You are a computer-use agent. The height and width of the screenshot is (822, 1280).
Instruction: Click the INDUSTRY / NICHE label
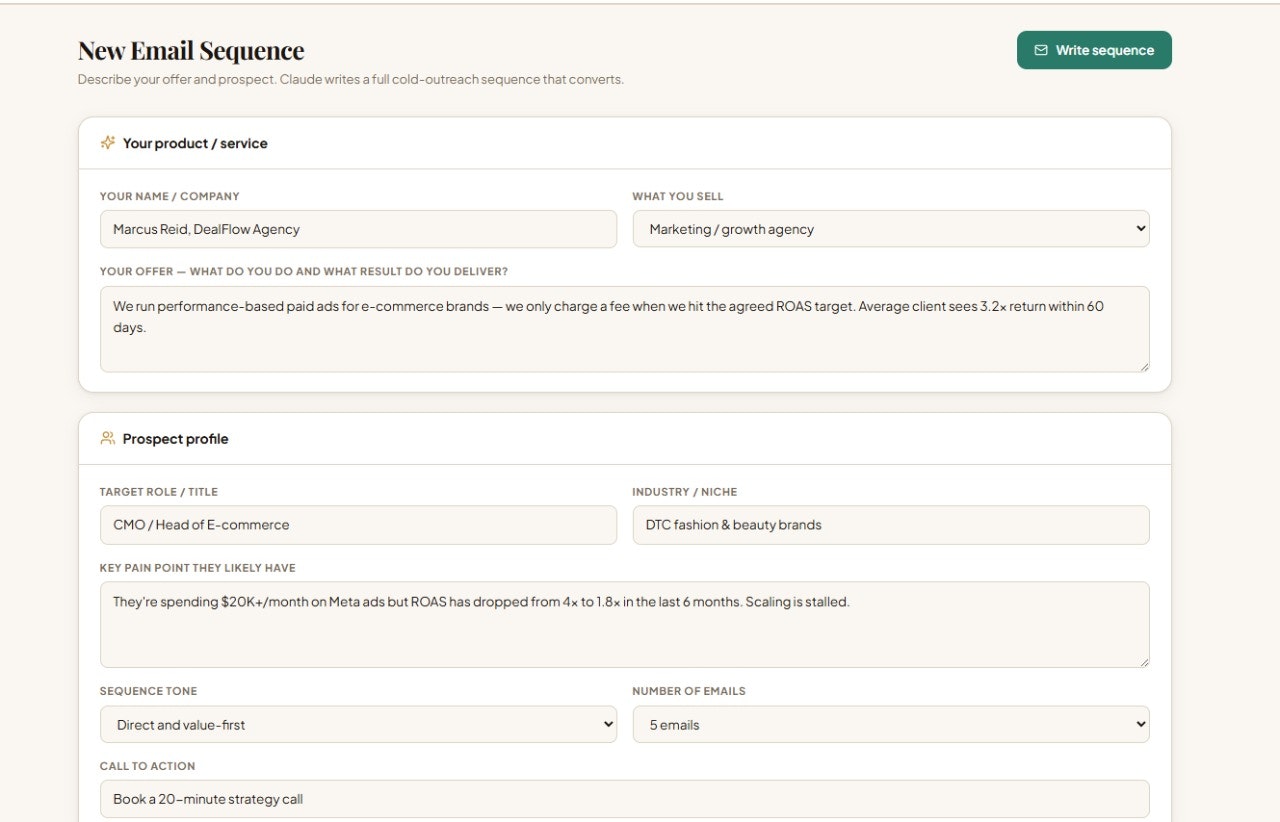click(685, 492)
